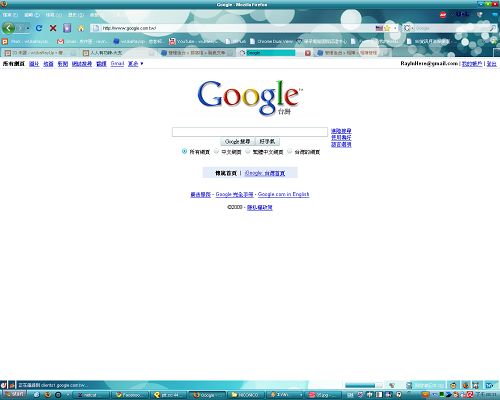Open the netcat window in the taskbar
This screenshot has width=500, height=400.
pyautogui.click(x=91, y=395)
